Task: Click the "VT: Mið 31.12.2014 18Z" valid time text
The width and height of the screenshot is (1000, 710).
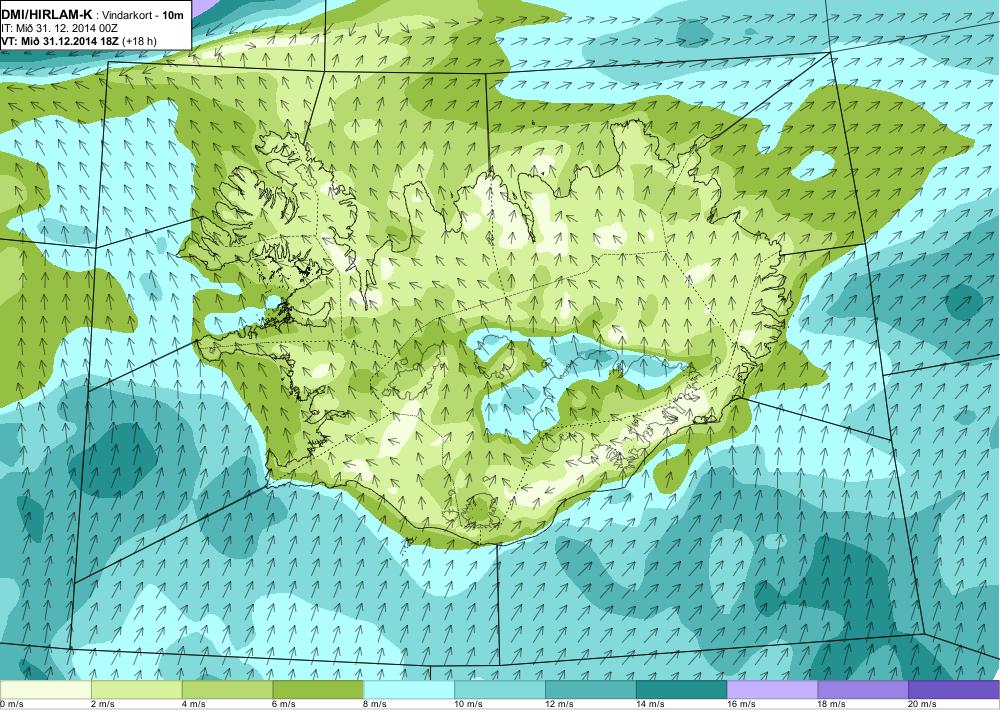Action: [x=60, y=41]
